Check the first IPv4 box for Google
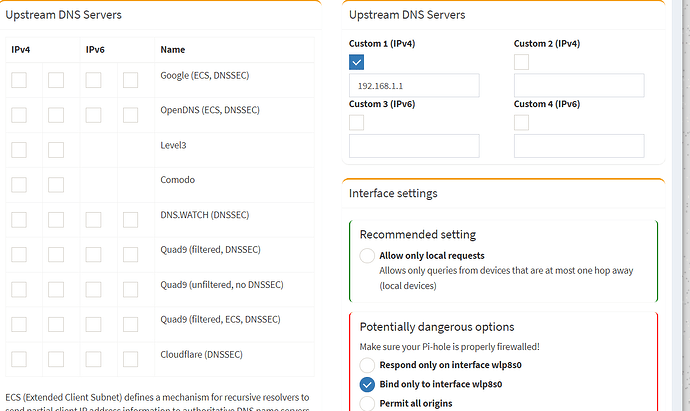 click(x=19, y=80)
